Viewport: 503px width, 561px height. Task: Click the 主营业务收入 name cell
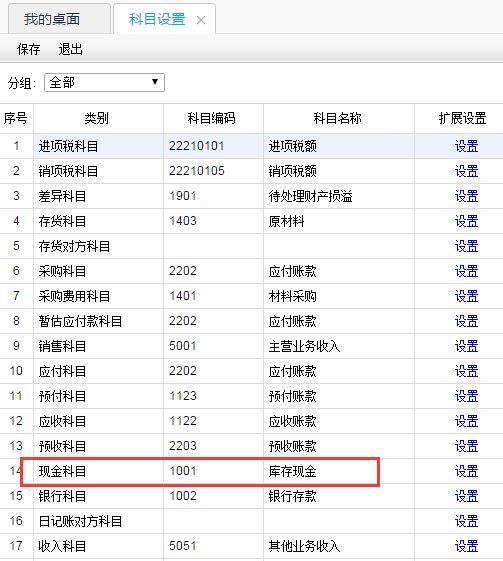tap(339, 346)
